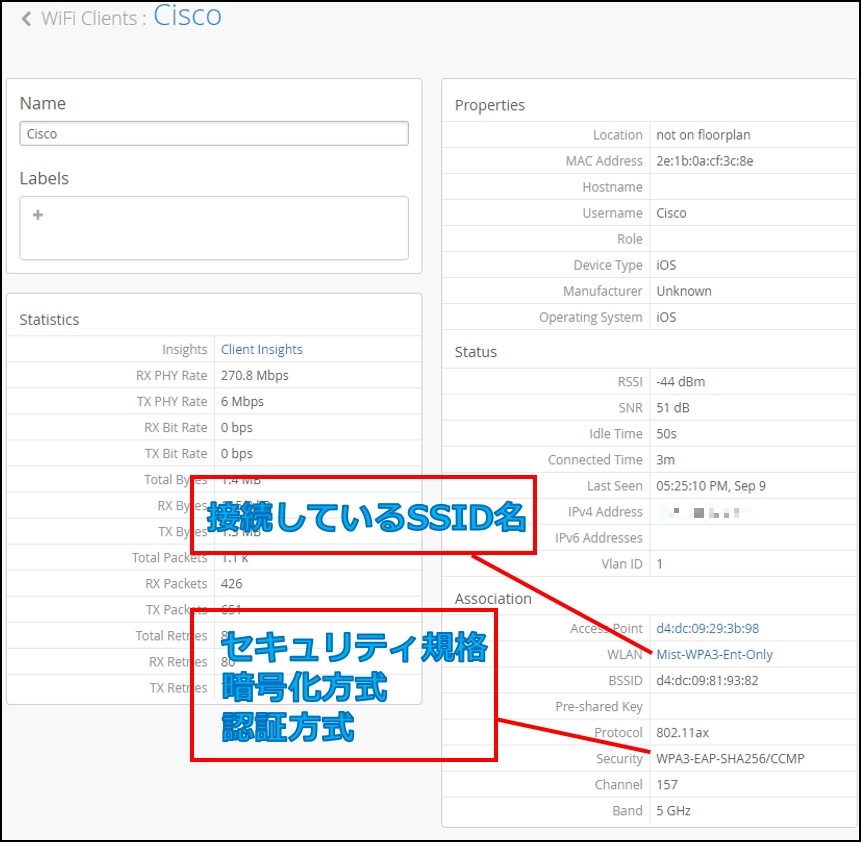This screenshot has width=861, height=842.
Task: Click the IPv6 Addresses label
Action: point(599,538)
